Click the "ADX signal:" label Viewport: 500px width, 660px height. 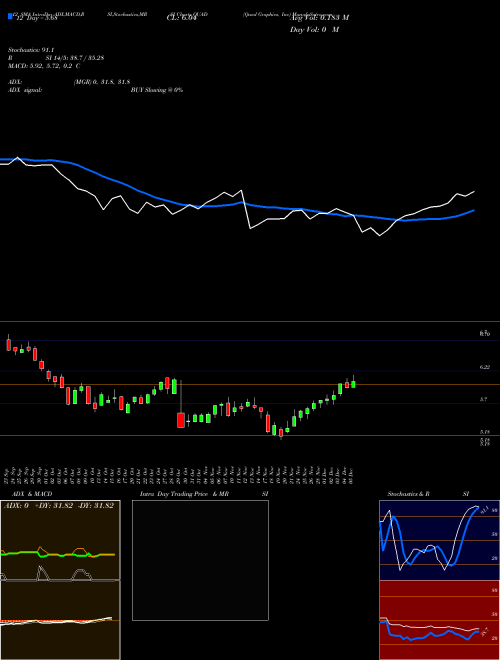coord(25,90)
